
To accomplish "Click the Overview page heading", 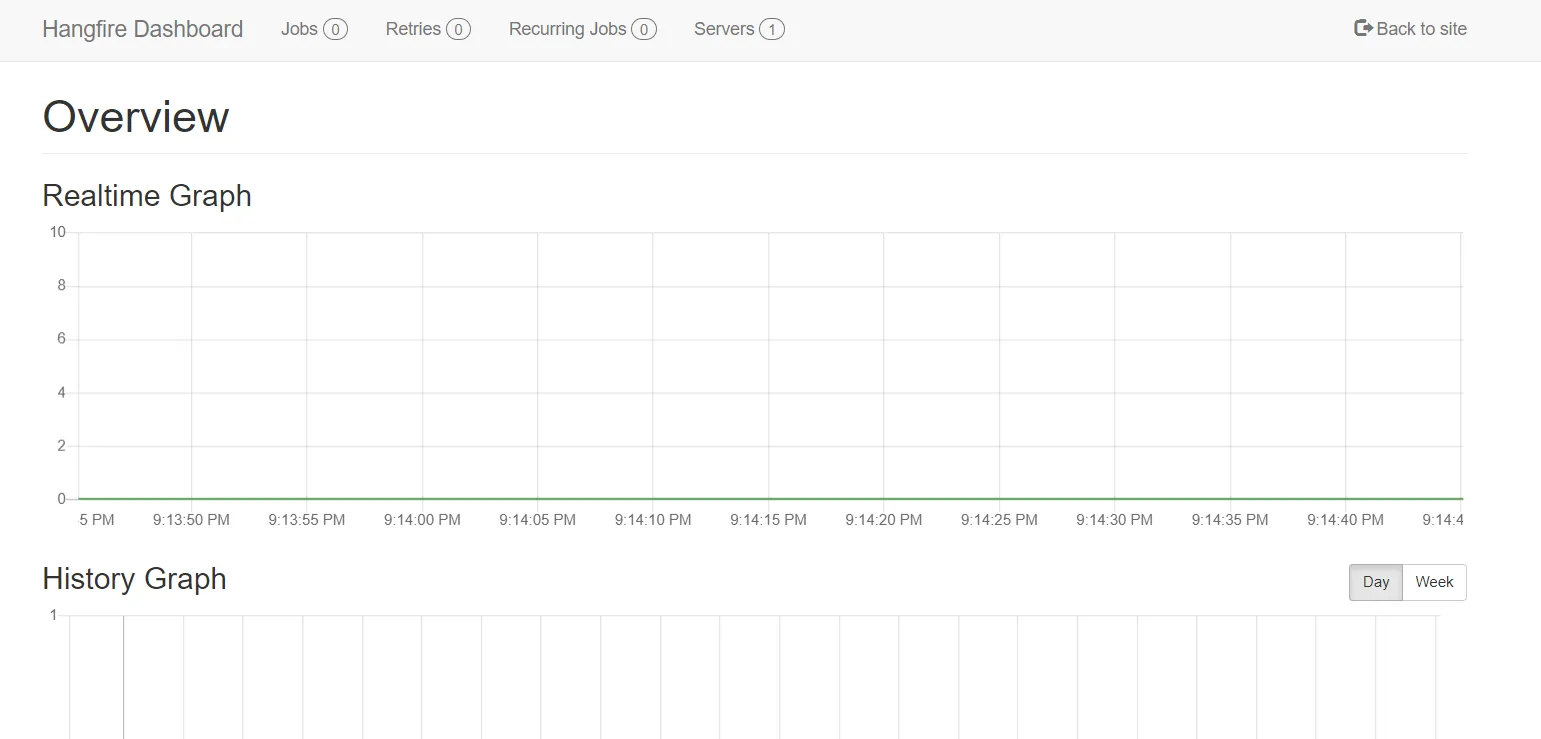I will pos(136,117).
